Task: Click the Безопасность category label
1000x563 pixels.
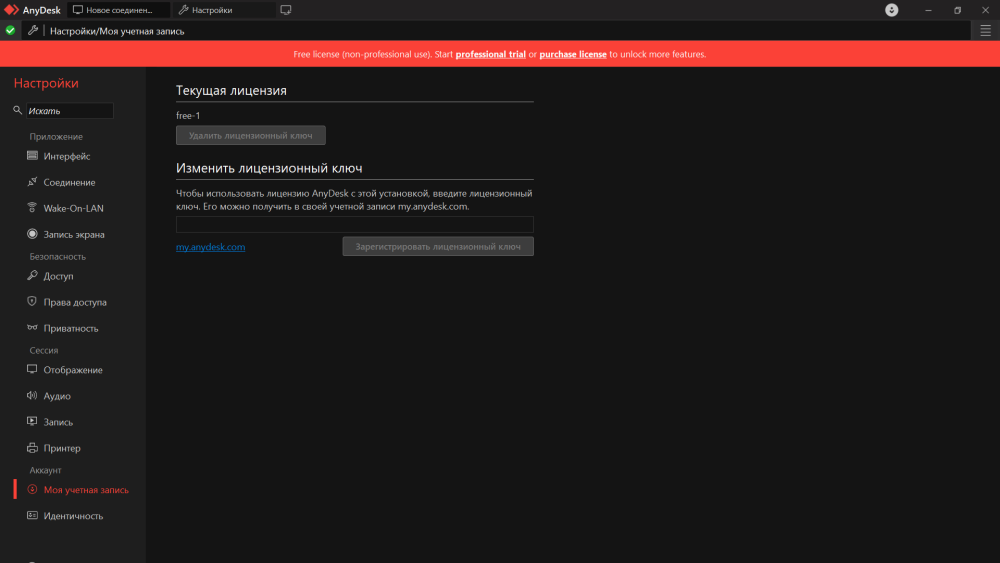Action: point(57,256)
